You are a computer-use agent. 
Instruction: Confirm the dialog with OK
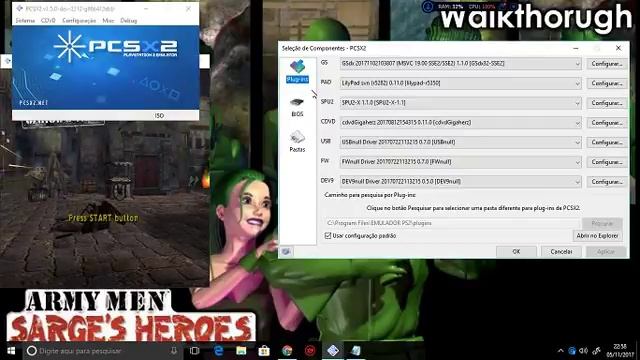point(516,251)
